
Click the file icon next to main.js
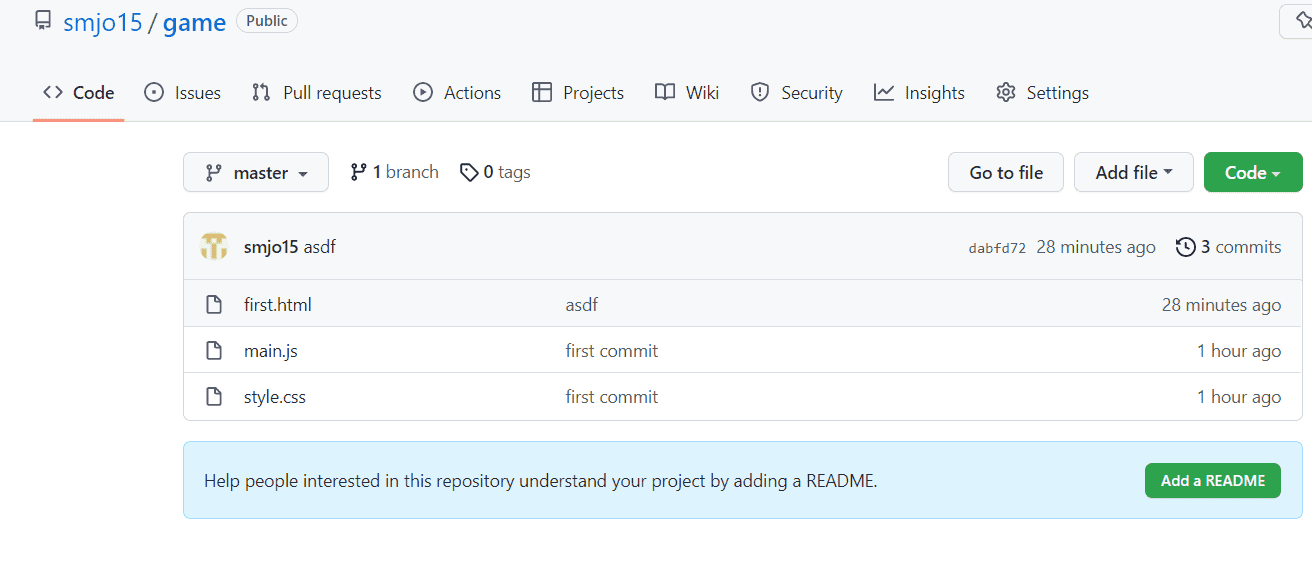(x=213, y=351)
